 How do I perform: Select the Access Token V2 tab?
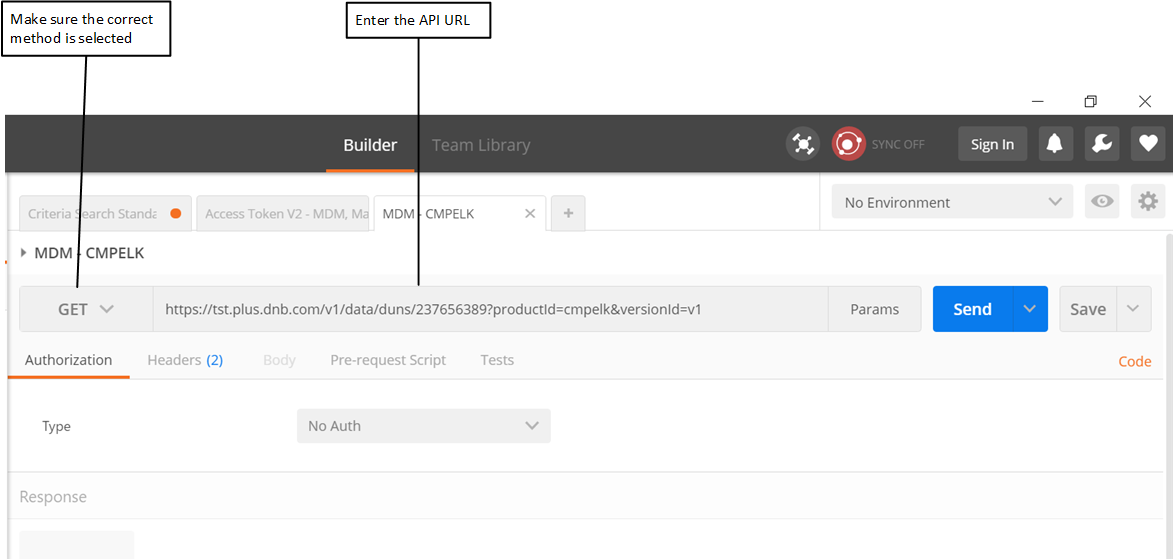283,213
